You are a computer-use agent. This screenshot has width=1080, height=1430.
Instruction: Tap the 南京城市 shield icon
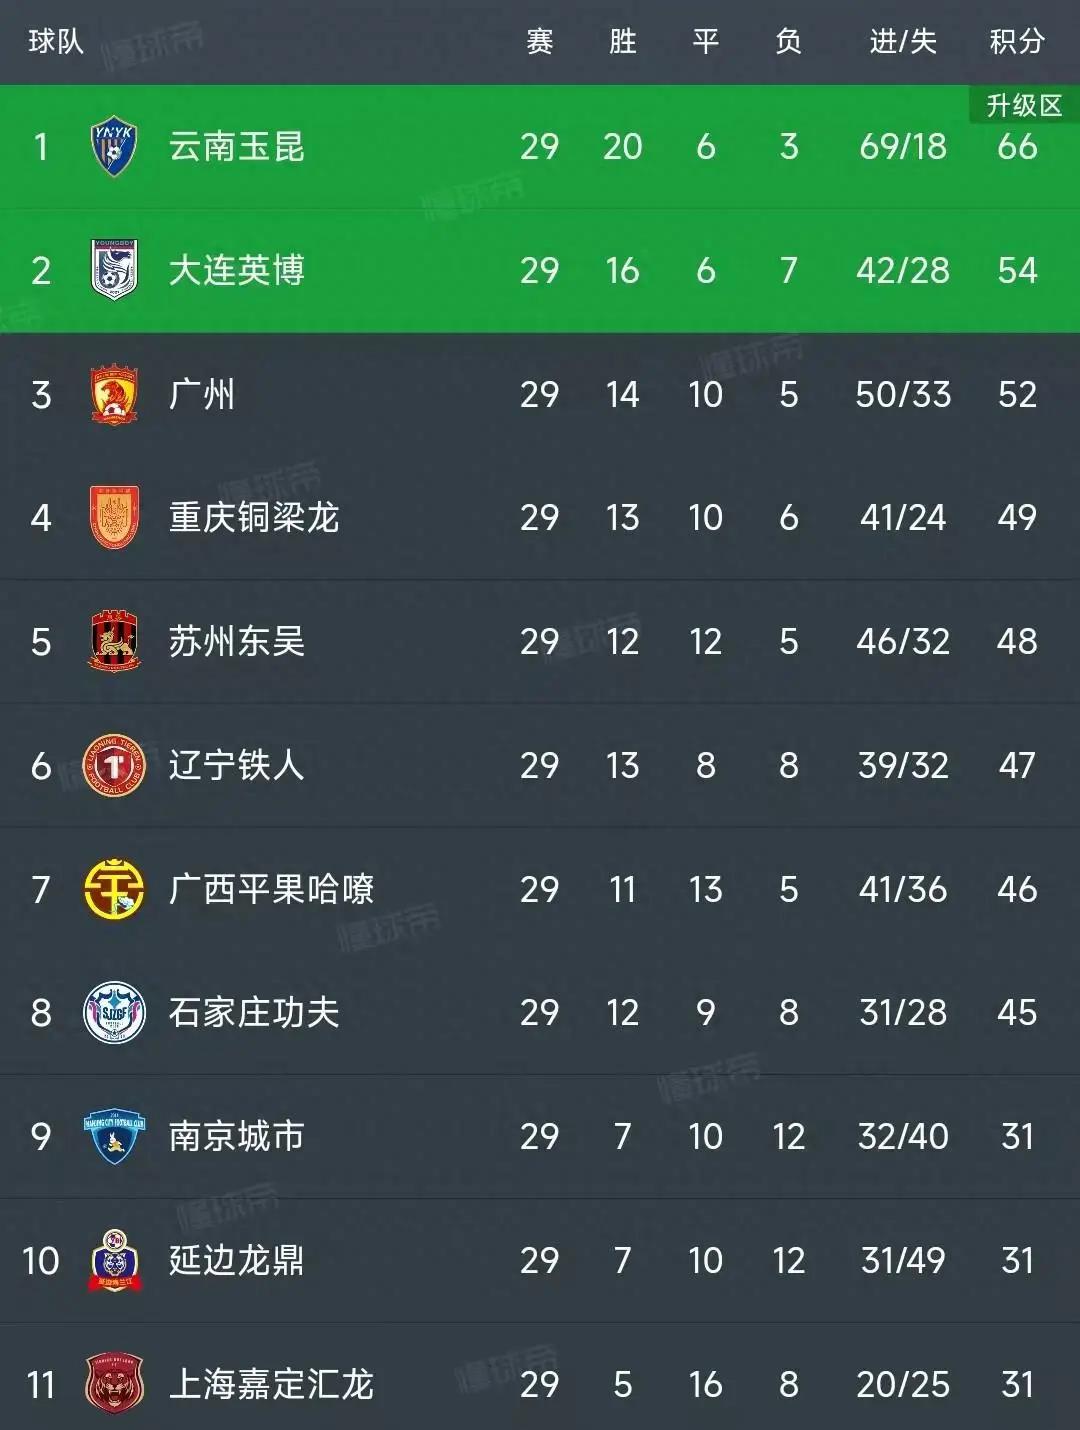click(113, 1136)
